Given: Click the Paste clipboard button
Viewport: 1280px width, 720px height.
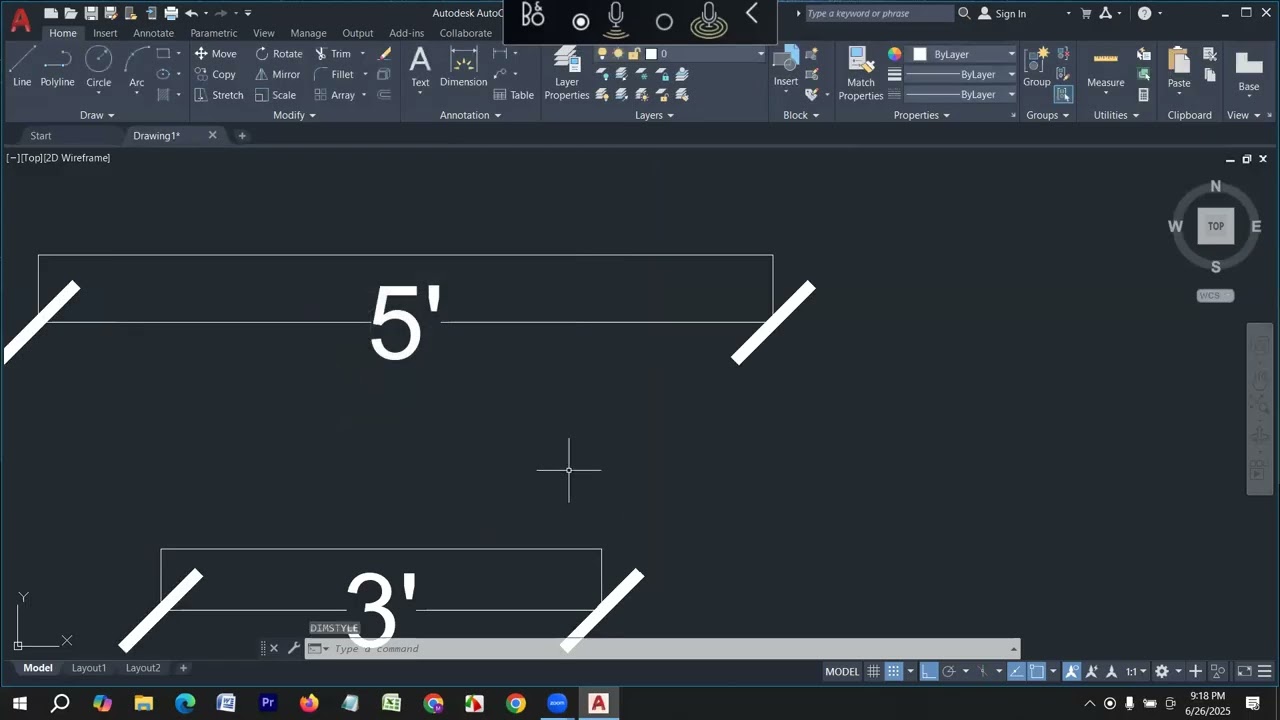Looking at the screenshot, I should click(x=1179, y=66).
